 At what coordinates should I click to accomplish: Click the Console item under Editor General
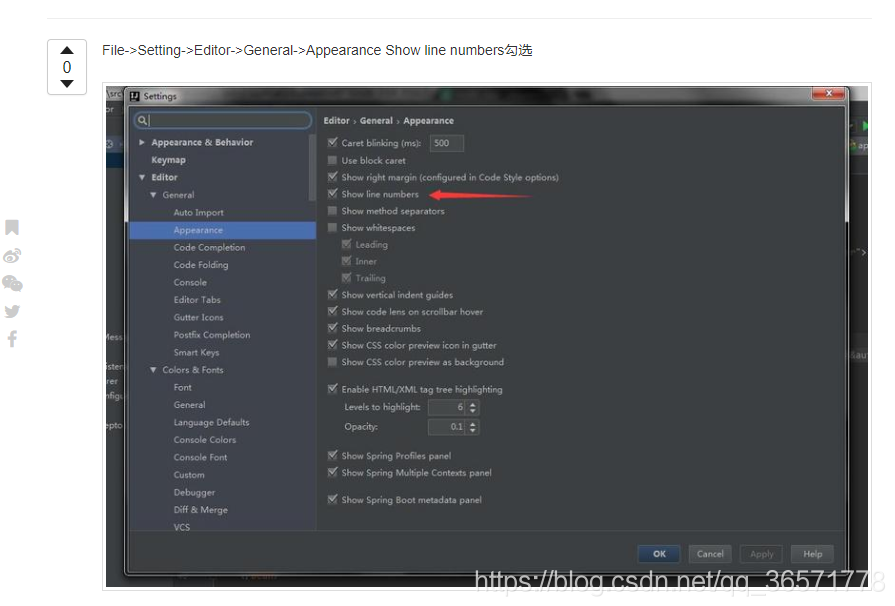(190, 282)
